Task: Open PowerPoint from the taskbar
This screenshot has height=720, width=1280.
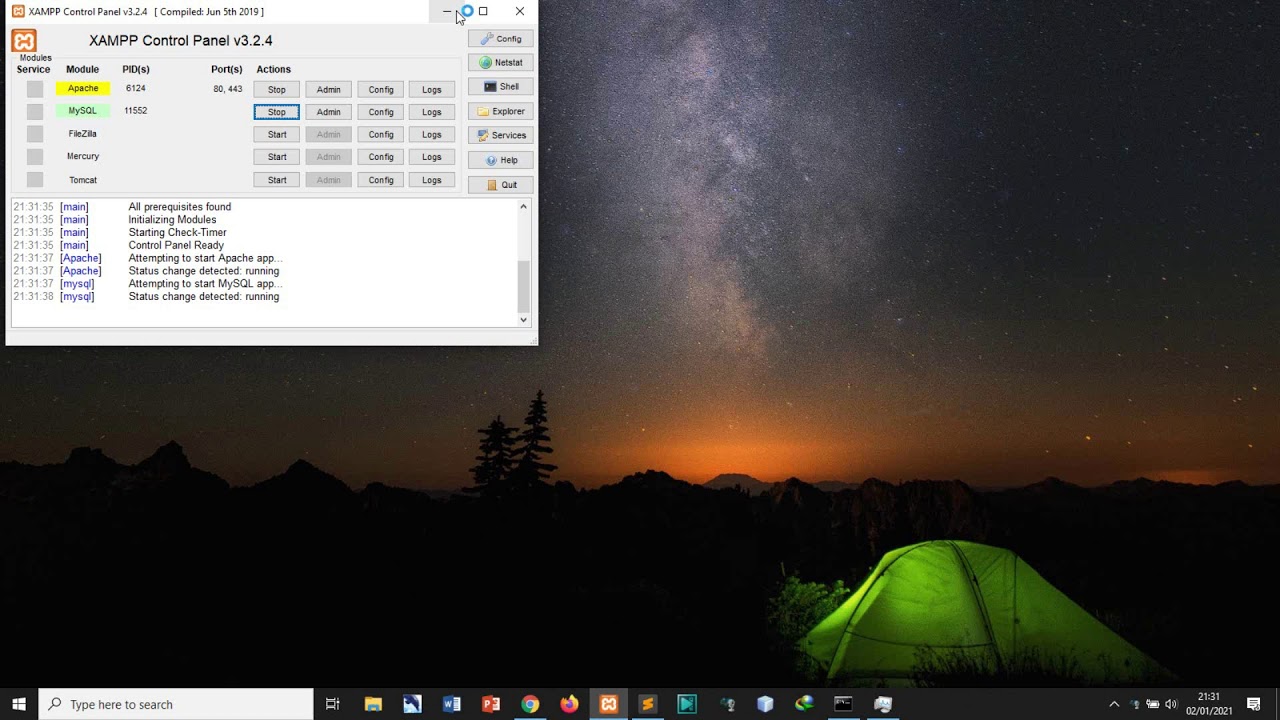Action: [491, 704]
